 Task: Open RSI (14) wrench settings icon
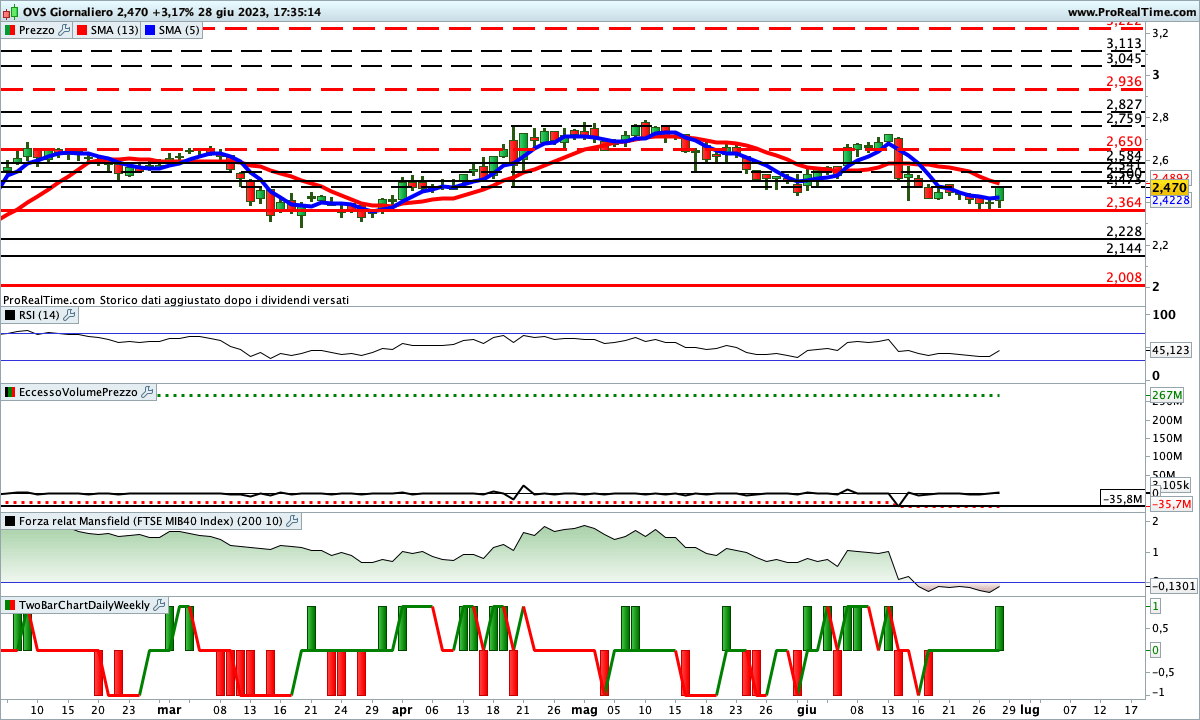69,315
